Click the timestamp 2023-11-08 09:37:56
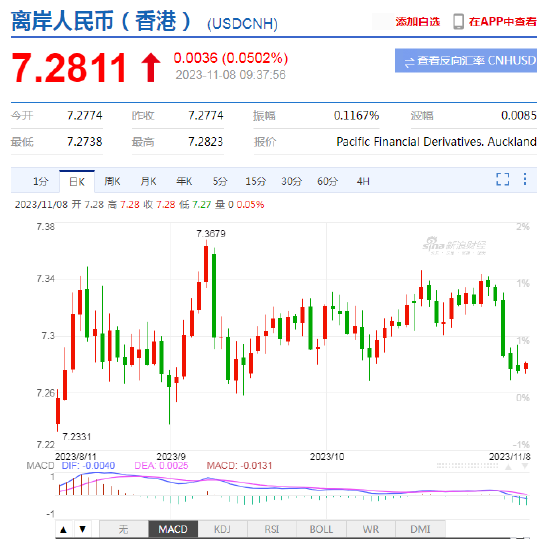The image size is (550, 539). point(230,75)
